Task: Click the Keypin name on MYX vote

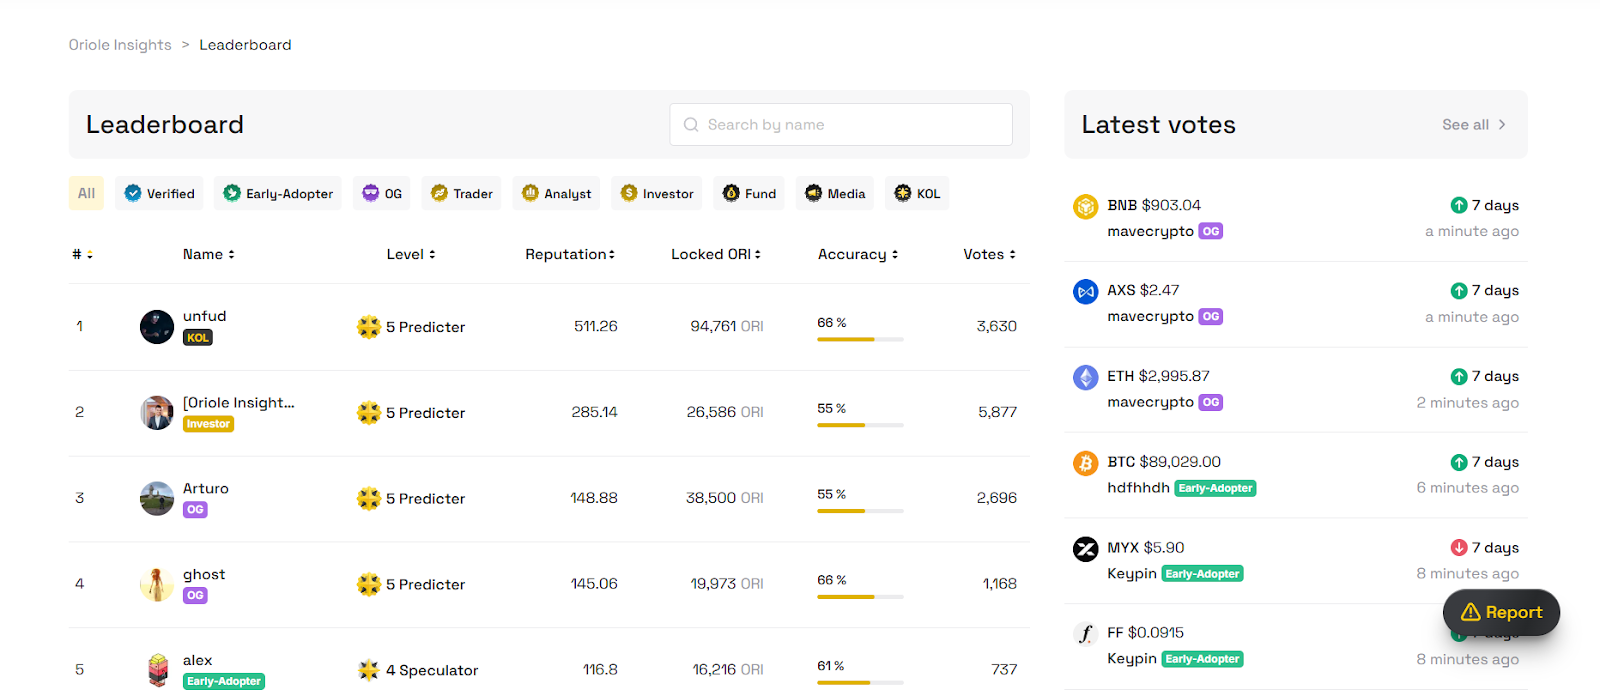Action: tap(1132, 574)
